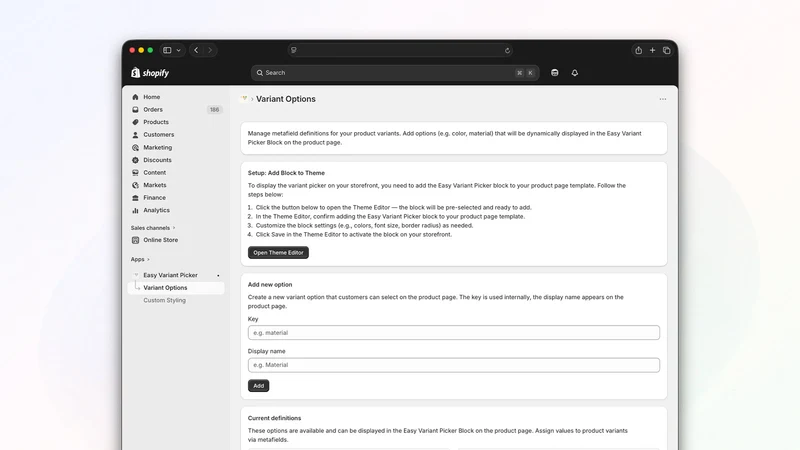Click the store icon next to search
Screen dimensions: 800x450
click(555, 73)
